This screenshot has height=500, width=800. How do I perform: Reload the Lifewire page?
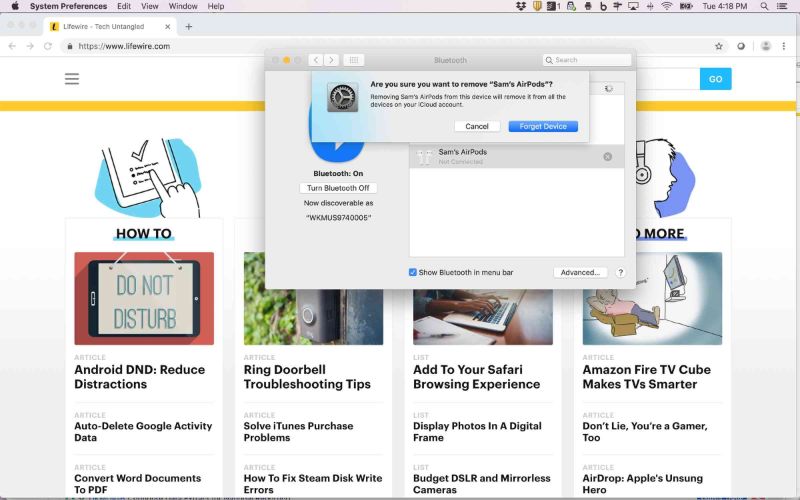[x=47, y=46]
